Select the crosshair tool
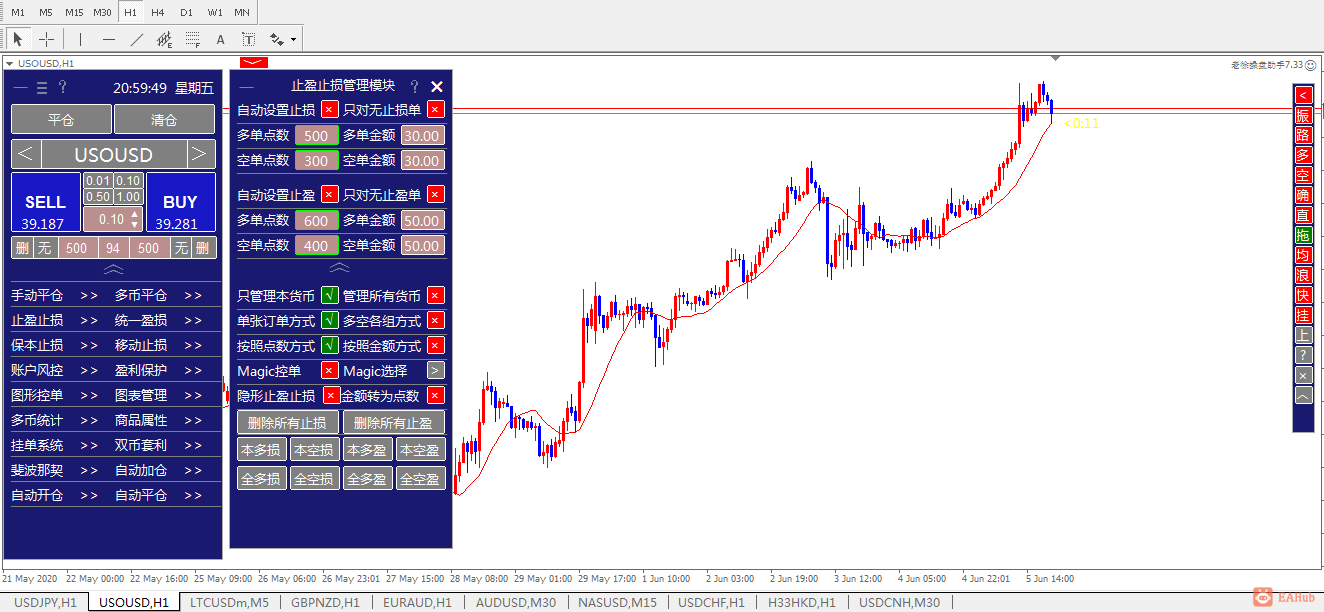The image size is (1324, 612). [x=47, y=39]
